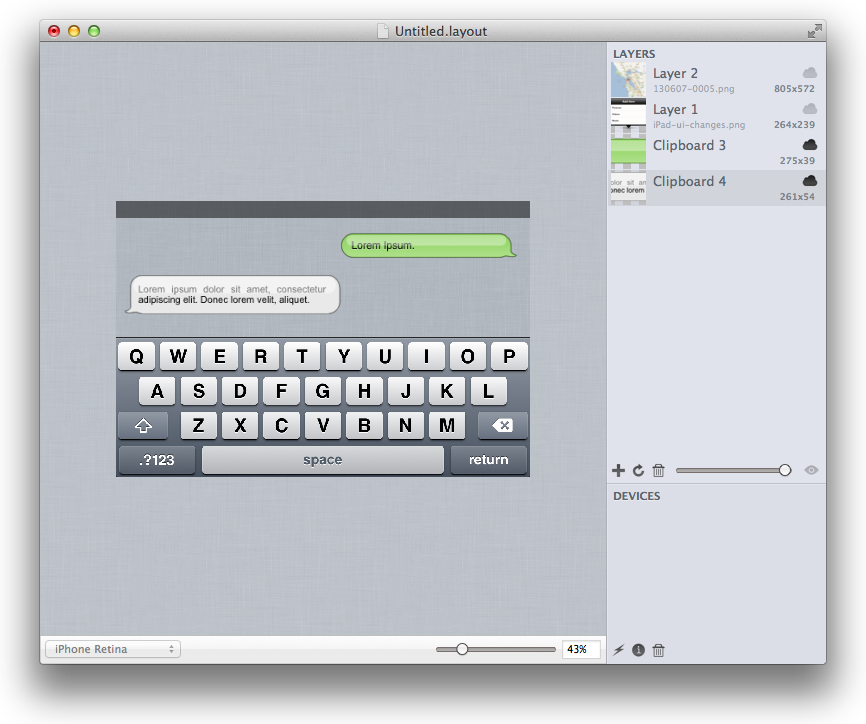The height and width of the screenshot is (724, 866).
Task: Click the Clipboard 3 green thumbnail
Action: (629, 152)
